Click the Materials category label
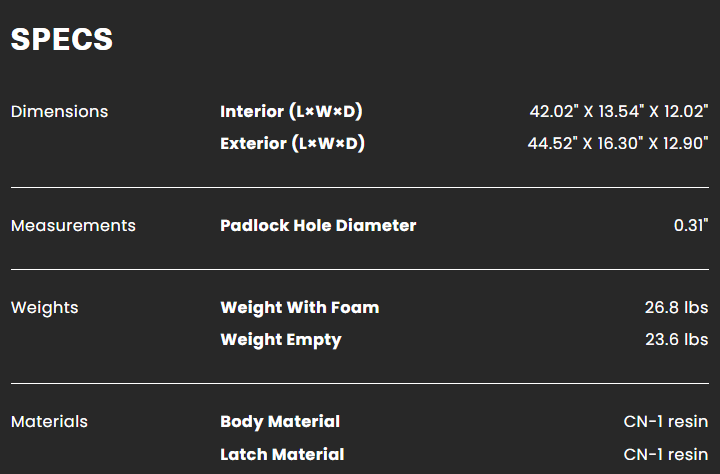 coord(49,422)
